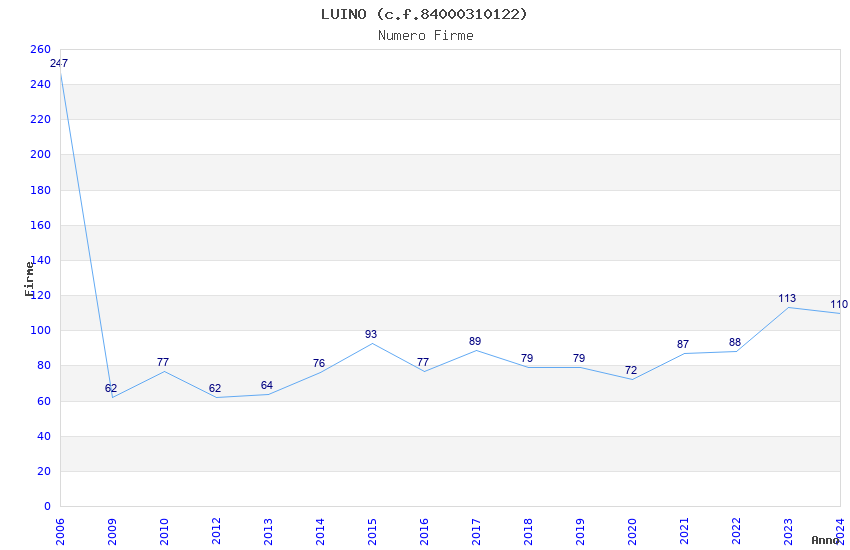Select the 'Numero Firme' subtitle
Viewport: 850px width, 550px height.
pyautogui.click(x=426, y=36)
